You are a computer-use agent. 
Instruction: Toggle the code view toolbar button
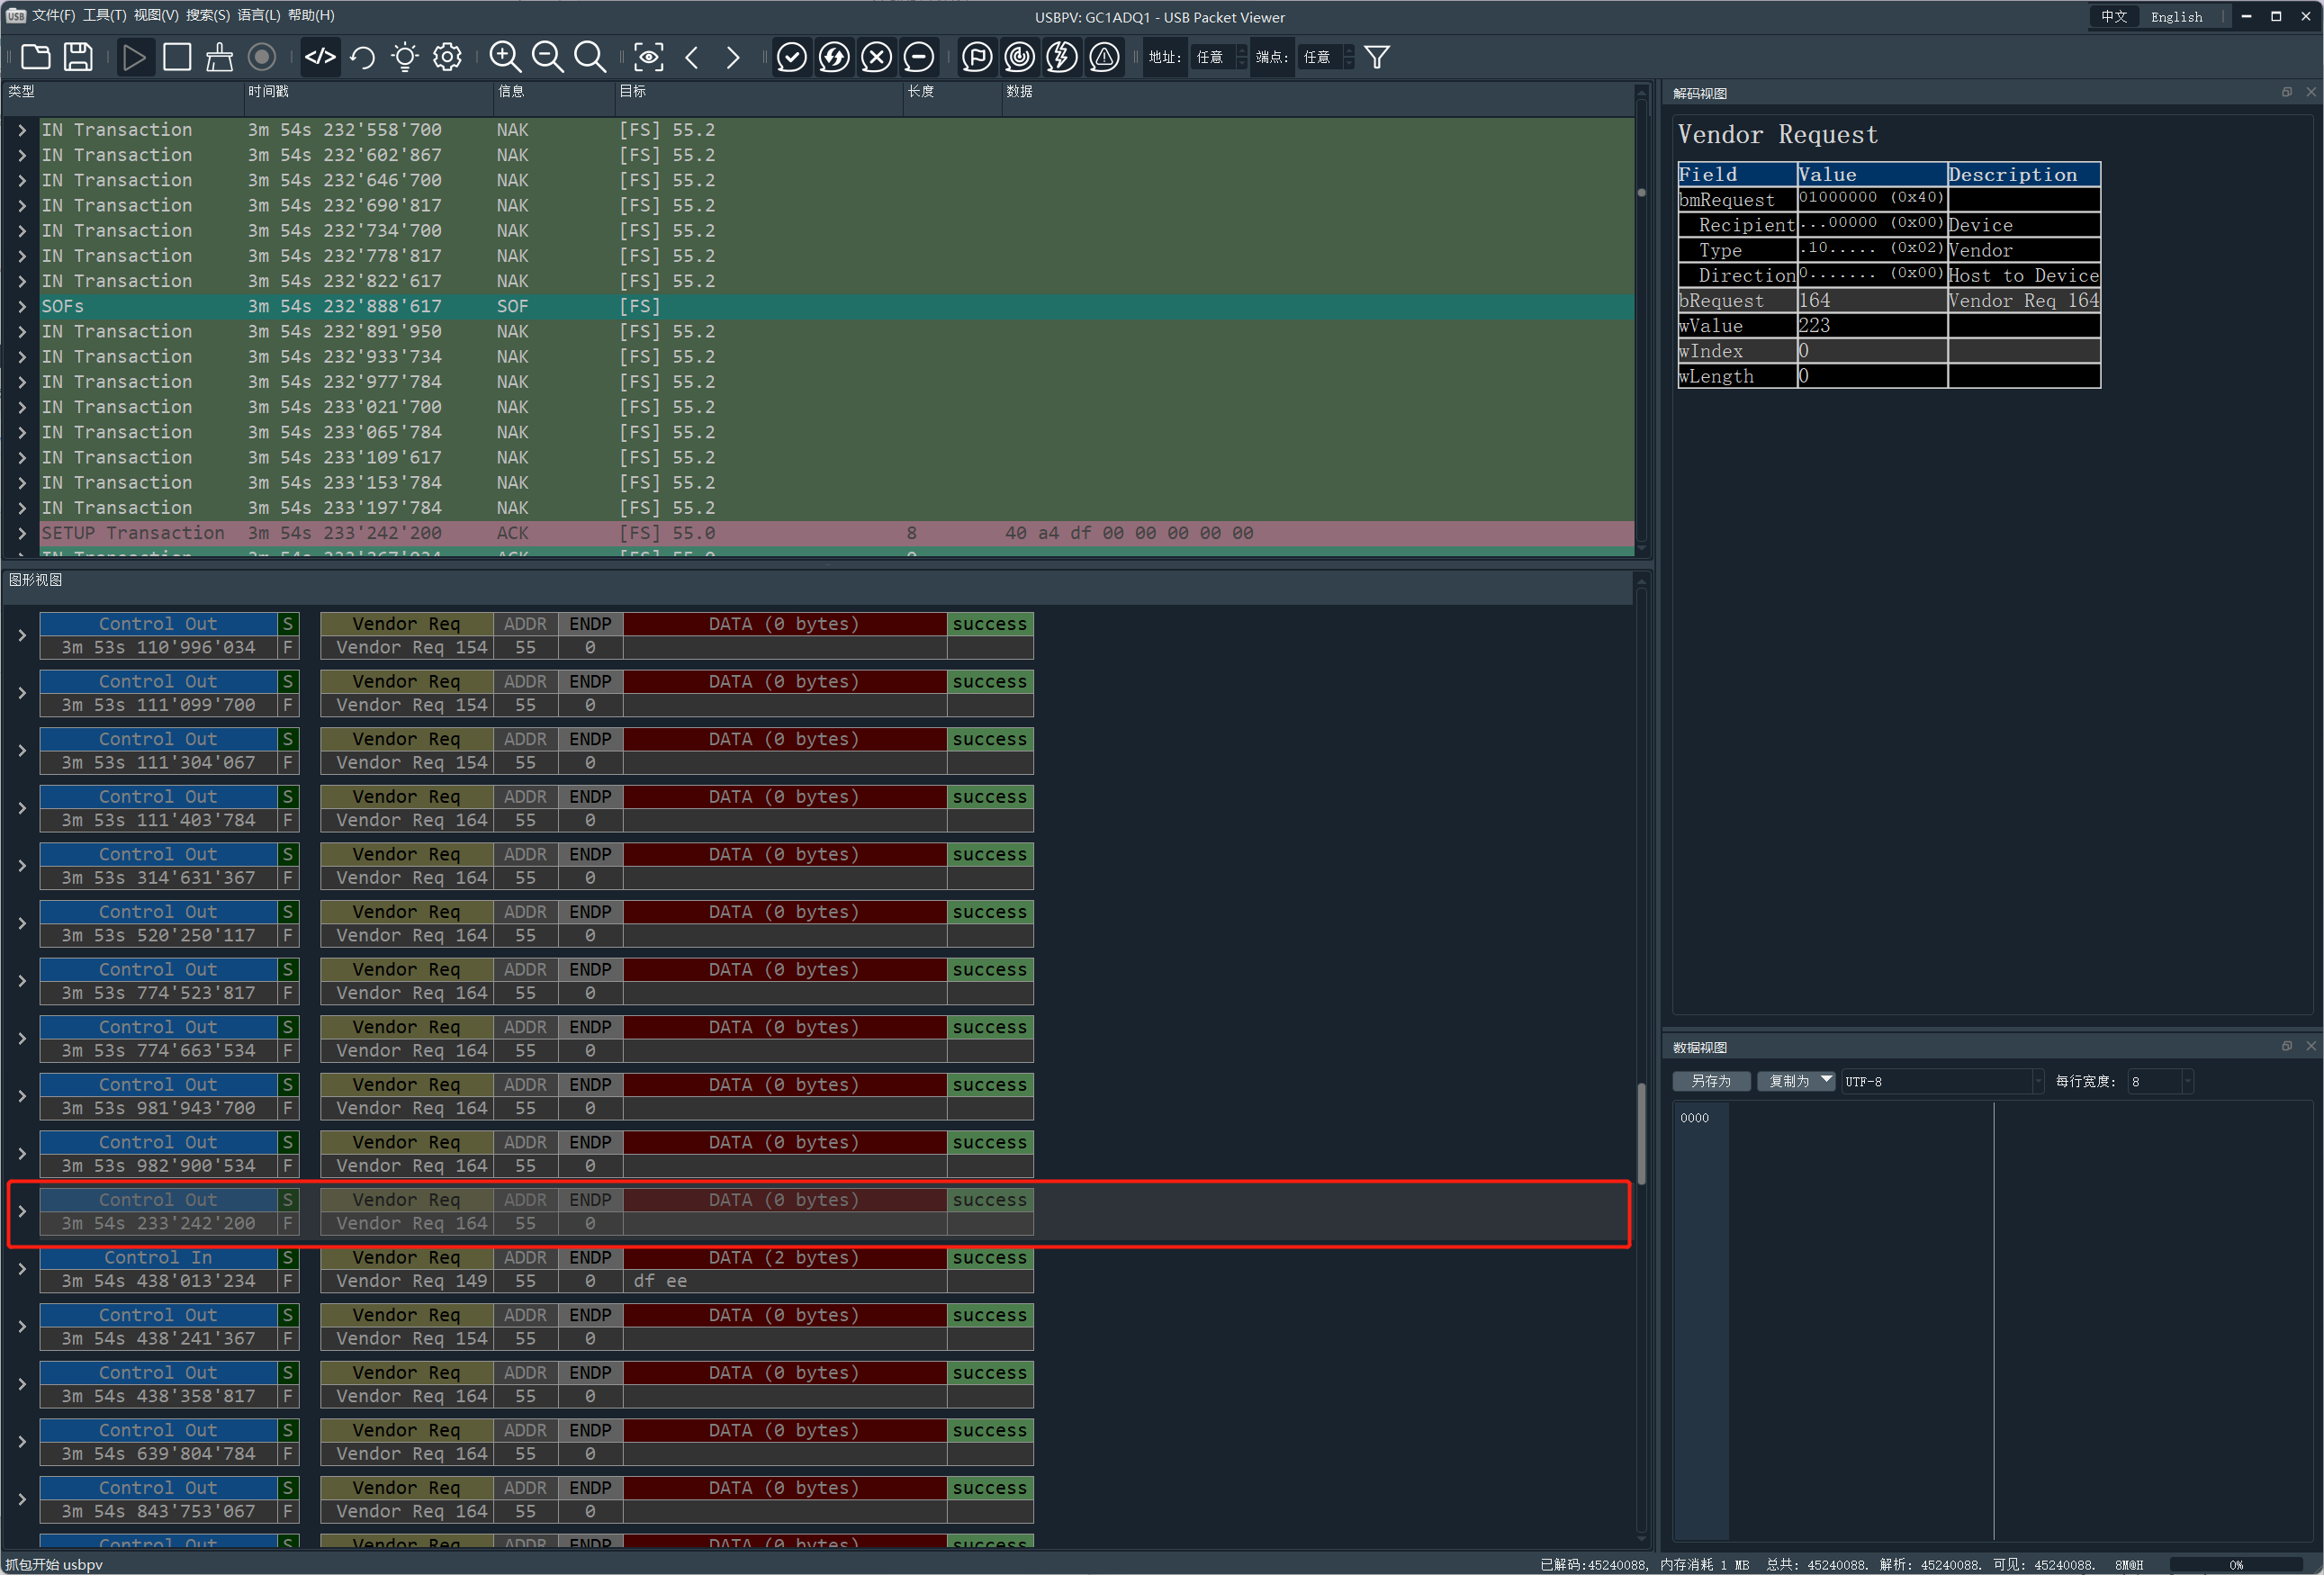click(320, 57)
